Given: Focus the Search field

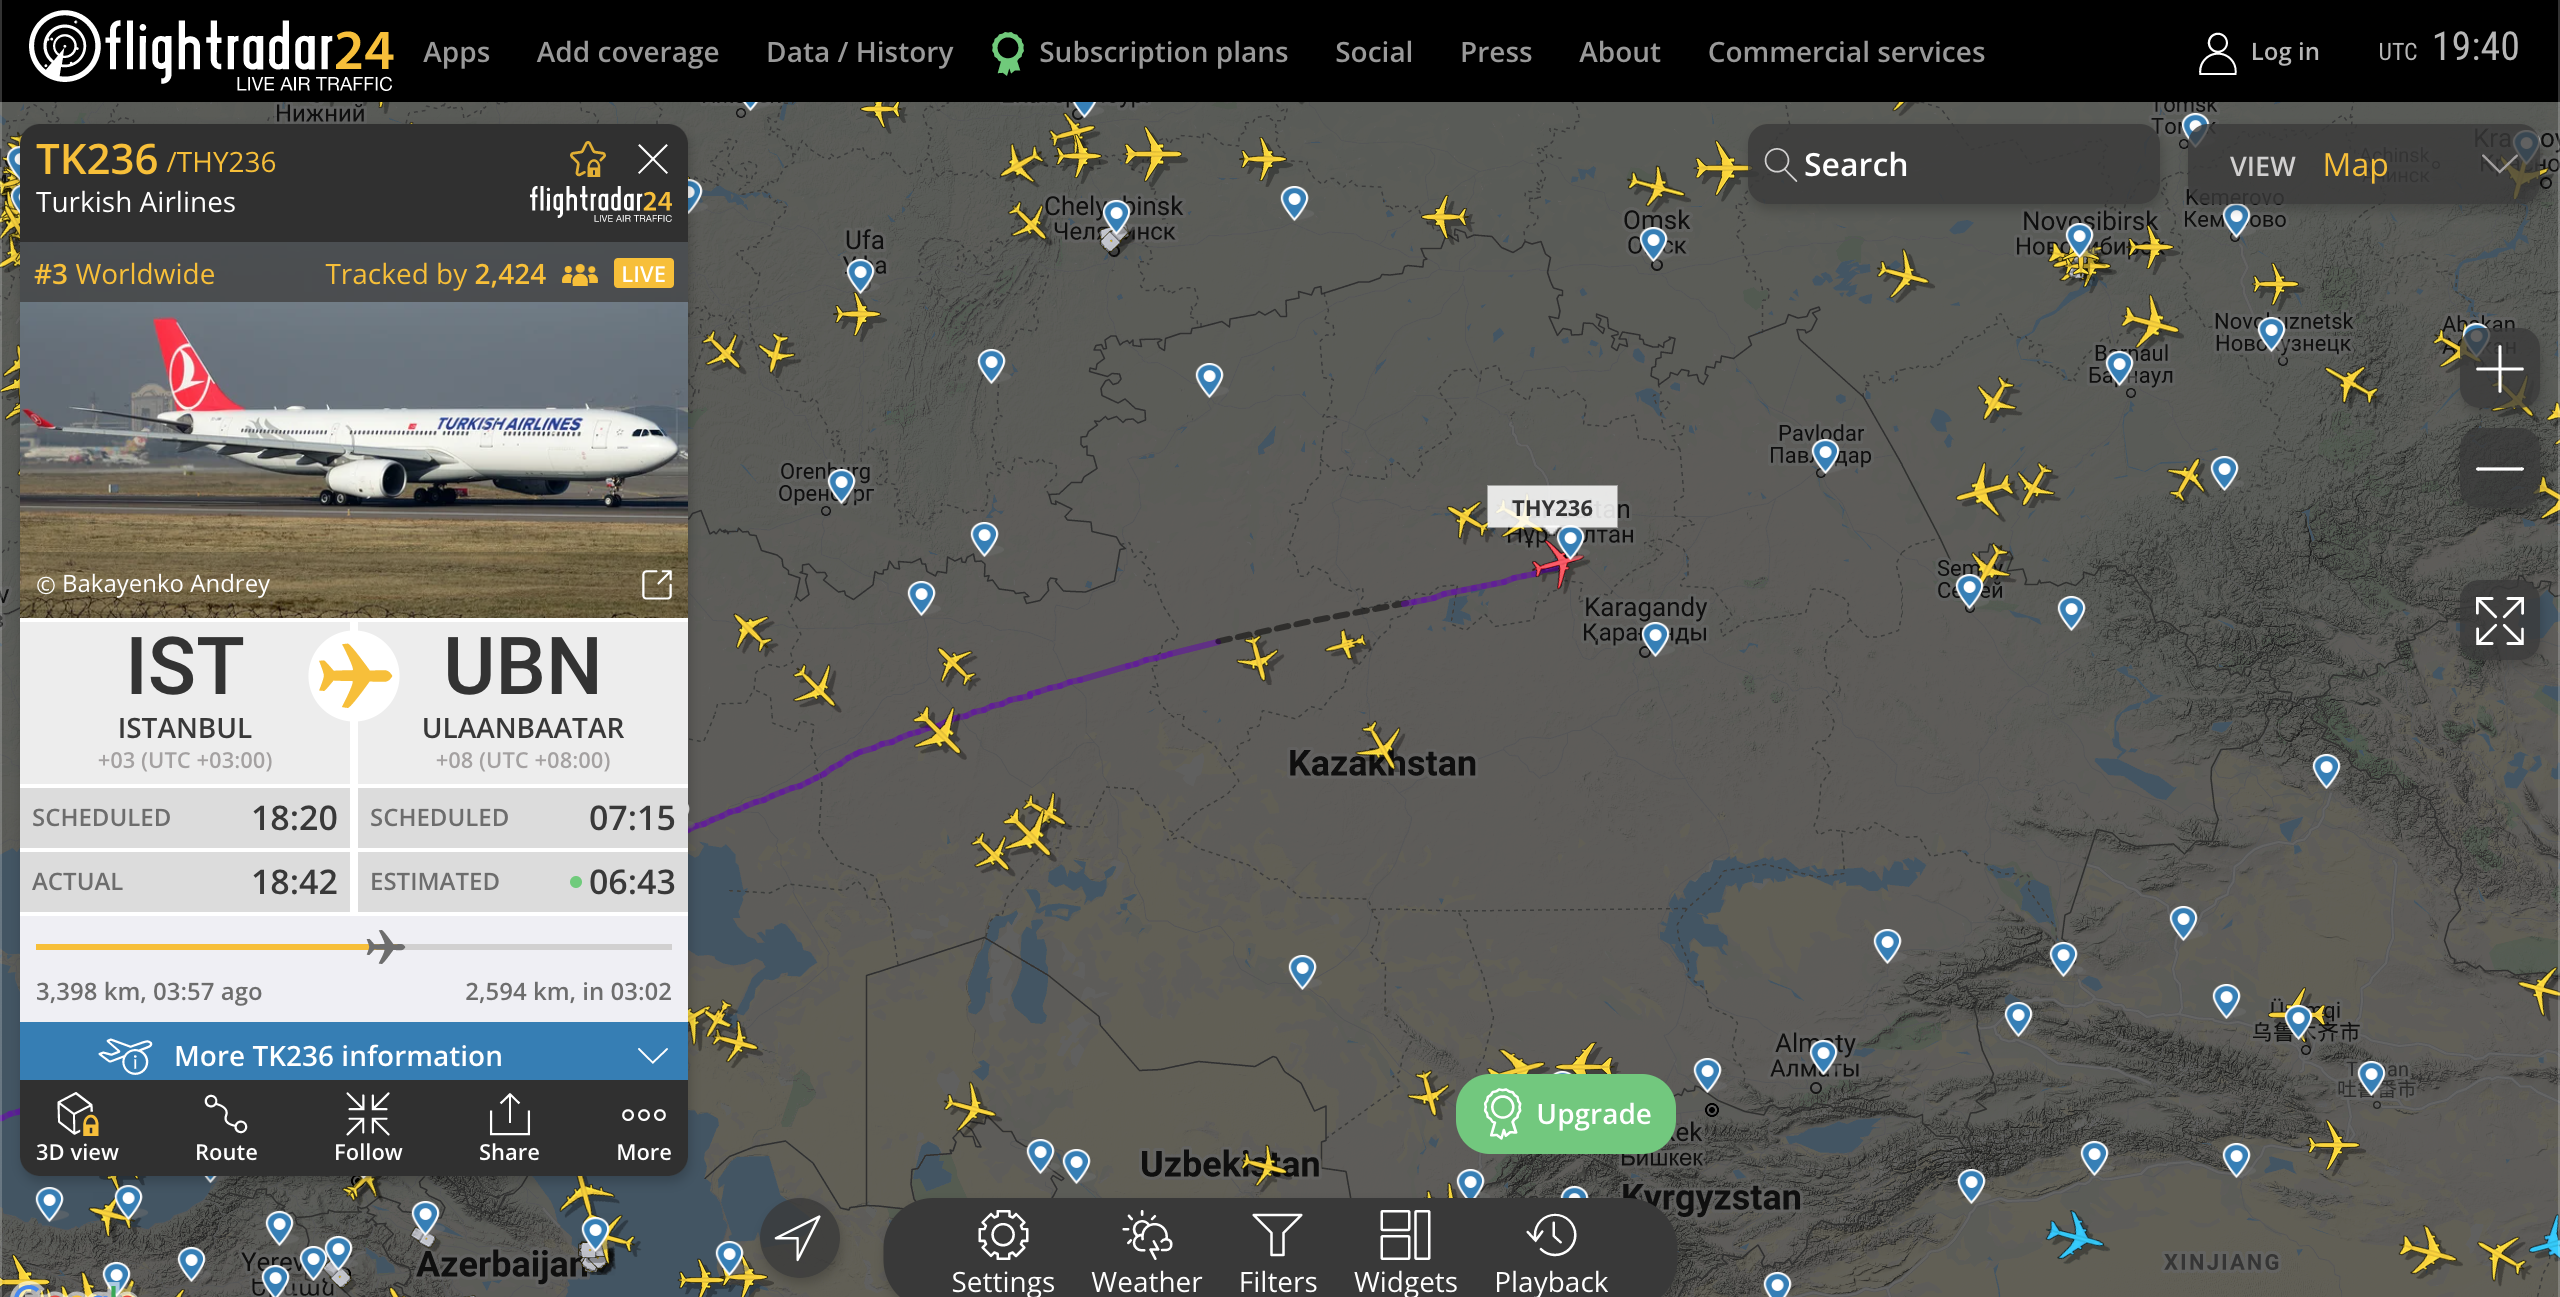Looking at the screenshot, I should [1953, 165].
